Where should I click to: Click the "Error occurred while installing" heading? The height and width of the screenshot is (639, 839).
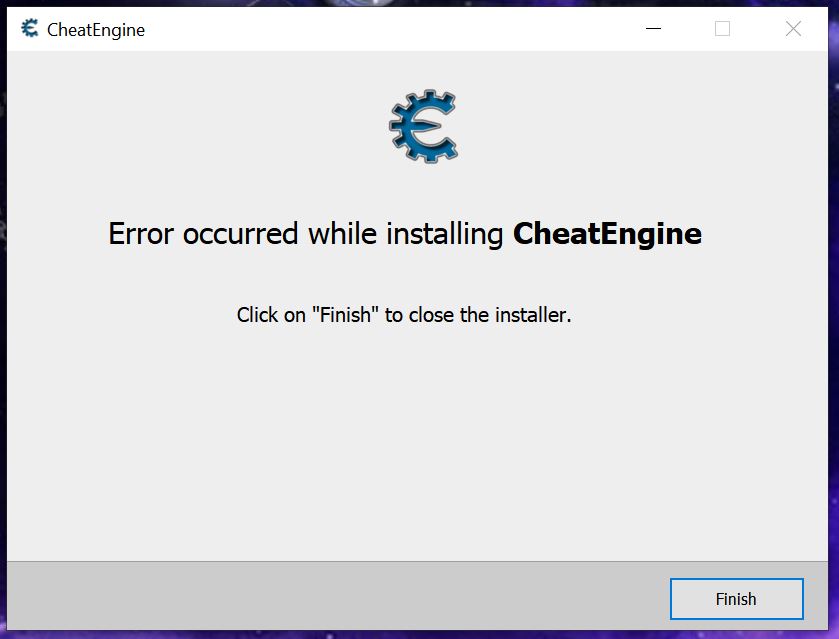pos(306,234)
